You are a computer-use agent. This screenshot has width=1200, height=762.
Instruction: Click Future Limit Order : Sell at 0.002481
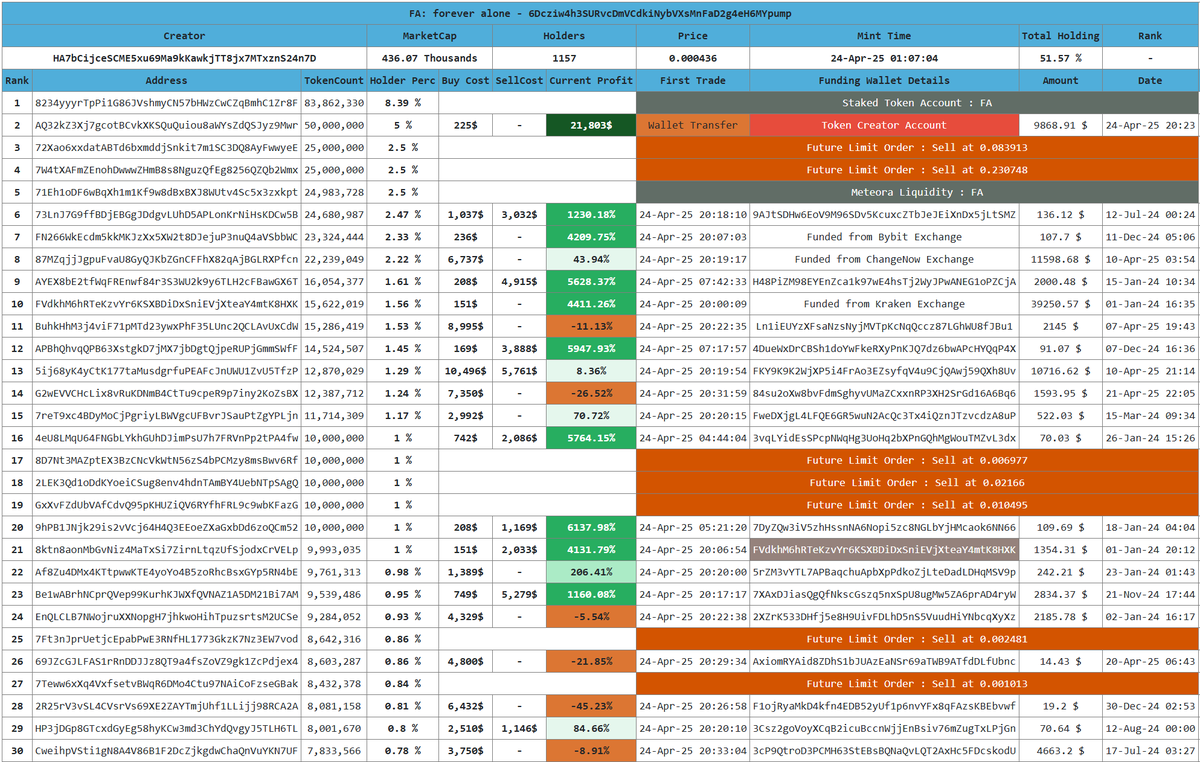[x=915, y=638]
